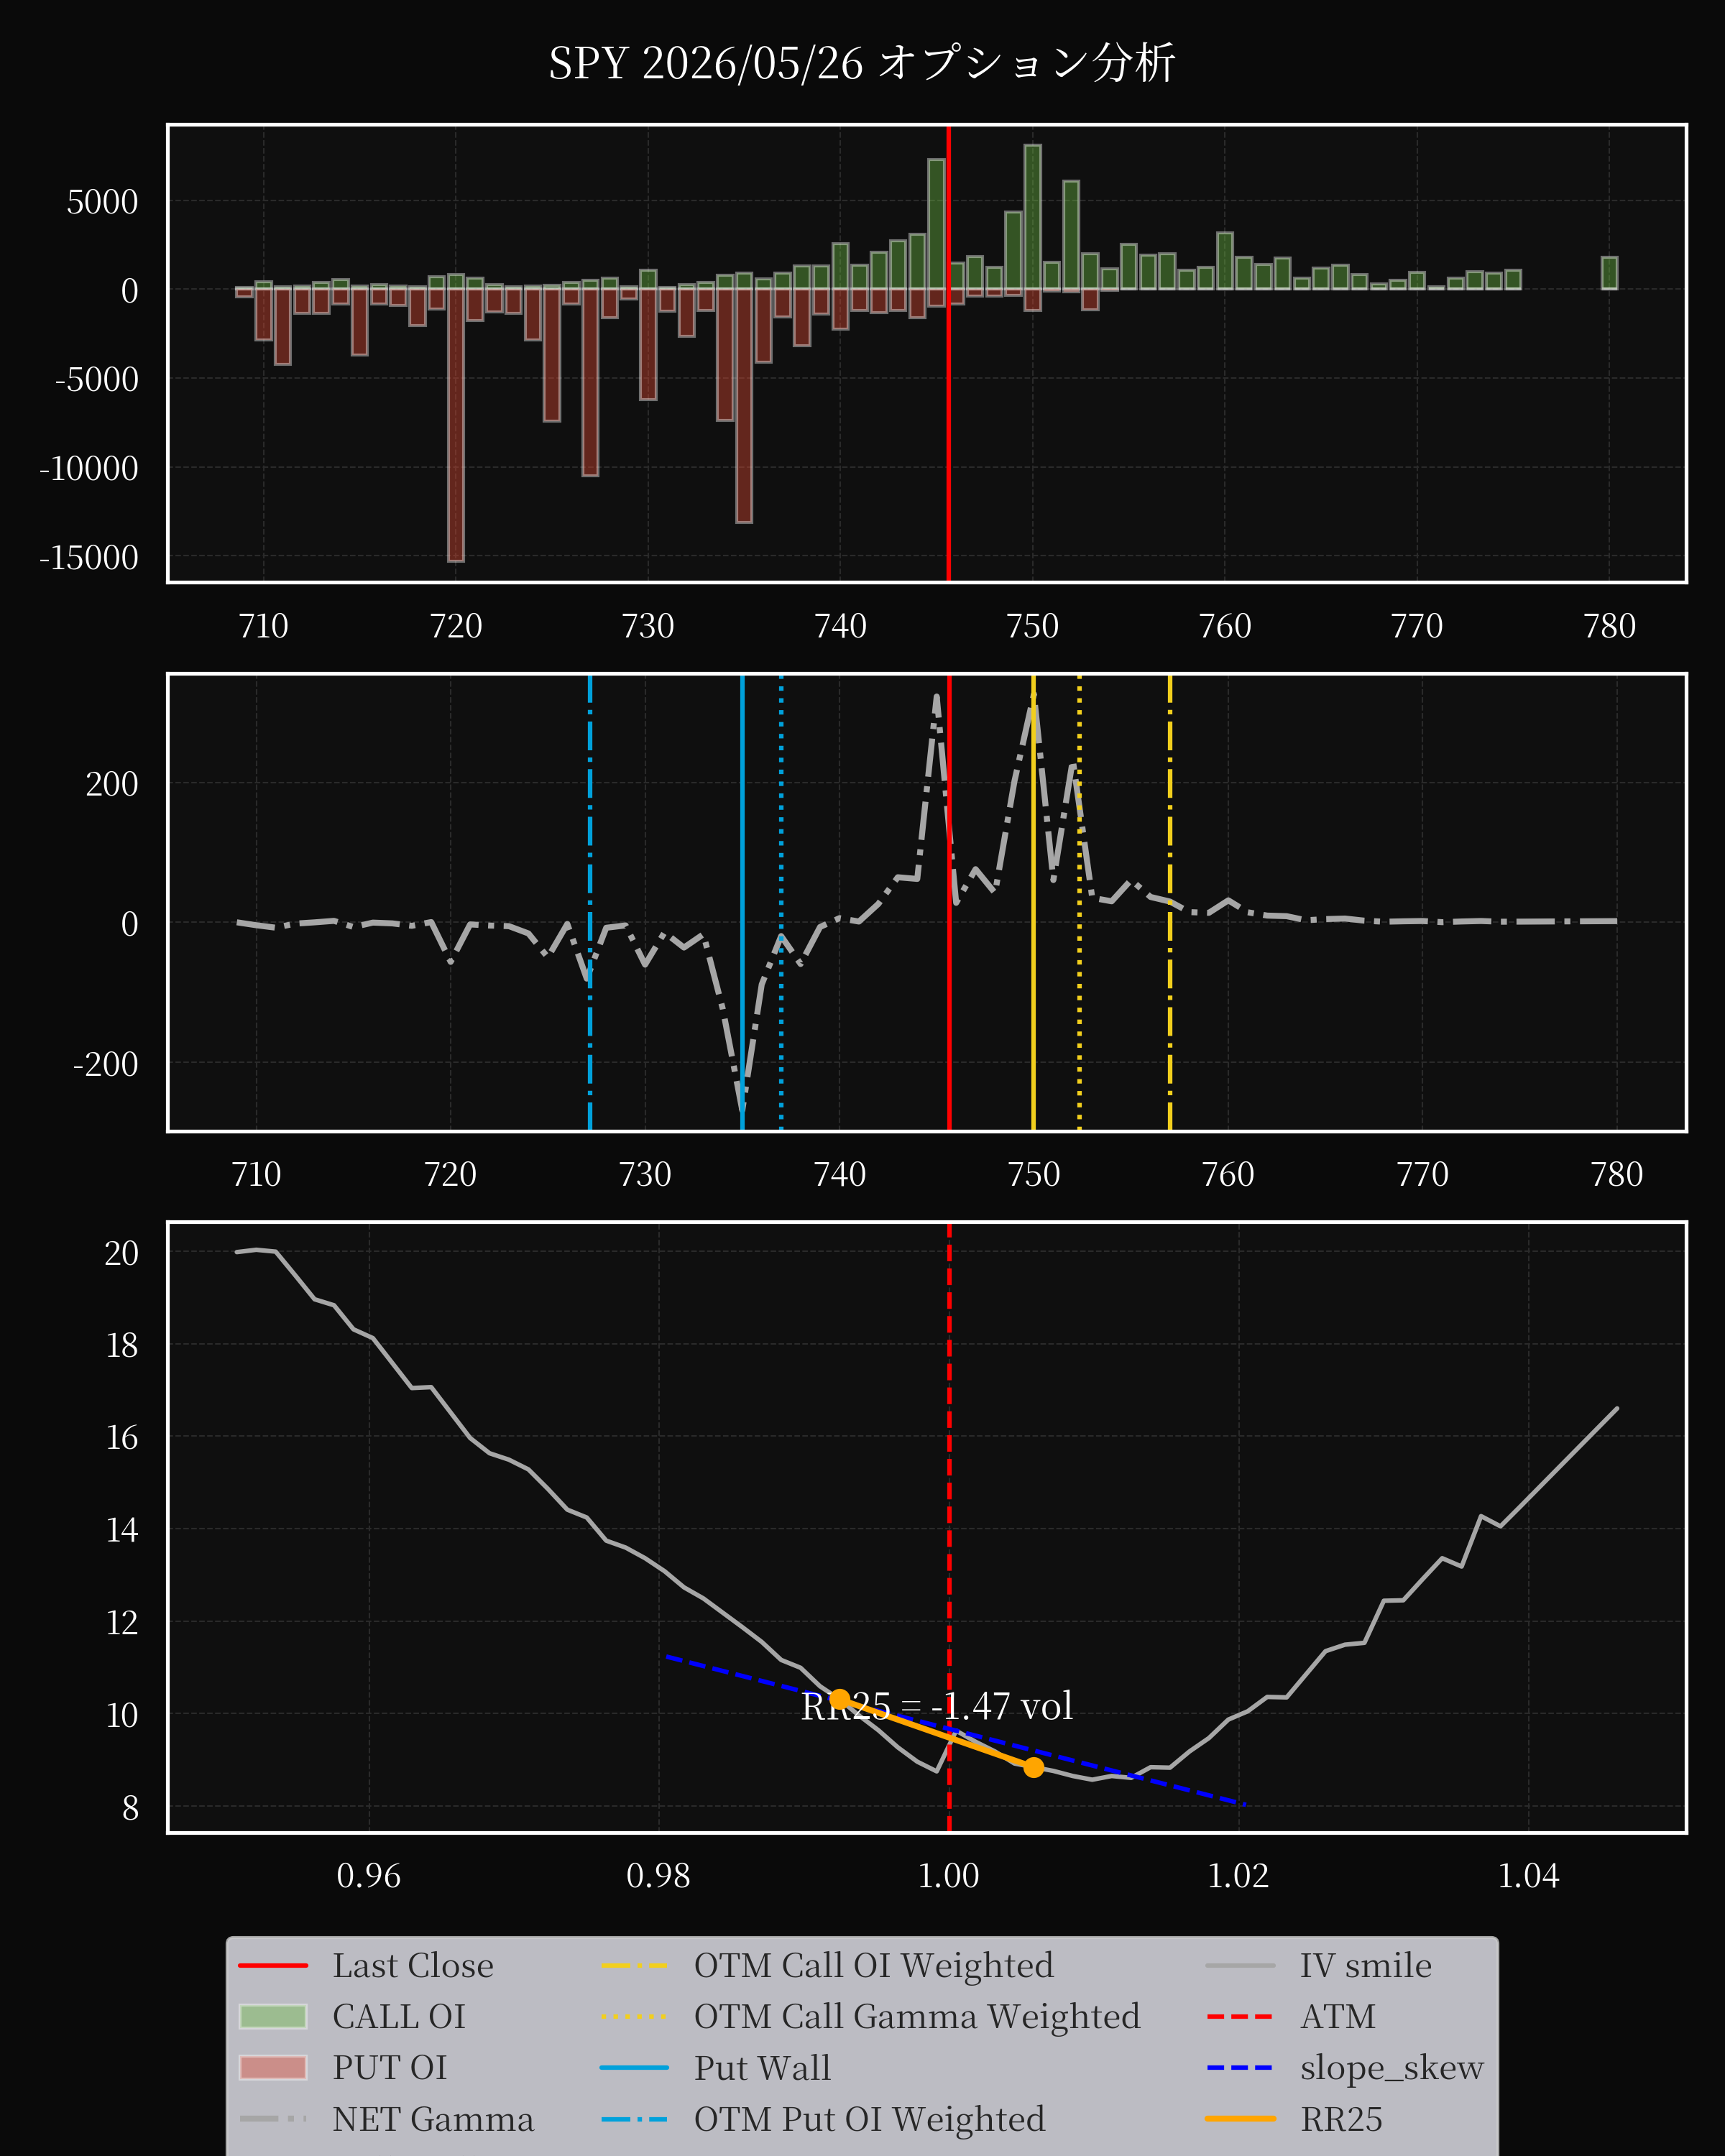Click the 'RR25 = -1.47 vol' annotation
This screenshot has width=1725, height=2156.
(x=937, y=1706)
